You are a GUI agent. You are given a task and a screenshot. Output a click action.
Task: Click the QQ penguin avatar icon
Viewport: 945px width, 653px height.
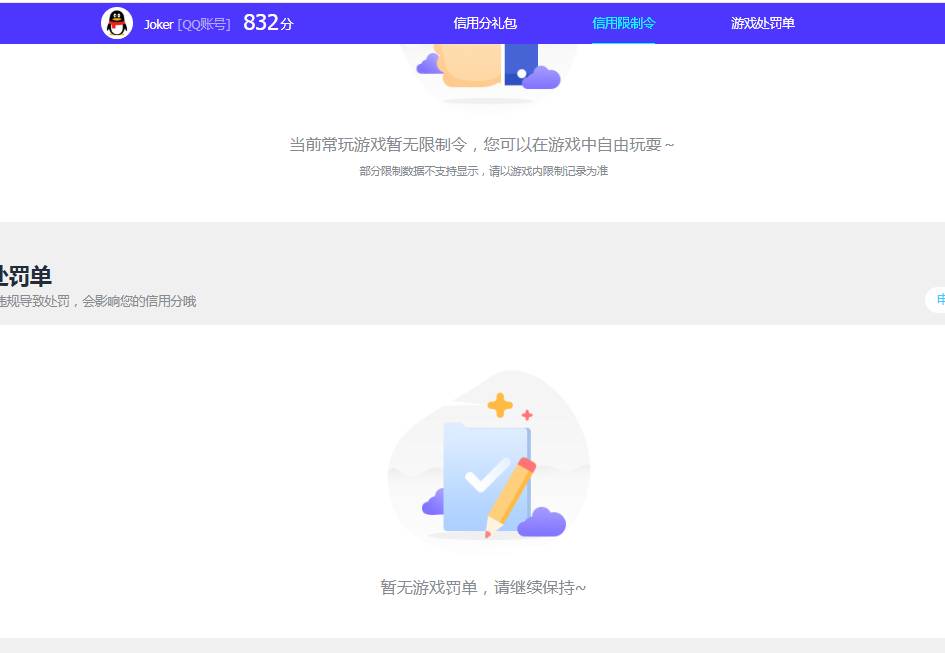(x=118, y=22)
